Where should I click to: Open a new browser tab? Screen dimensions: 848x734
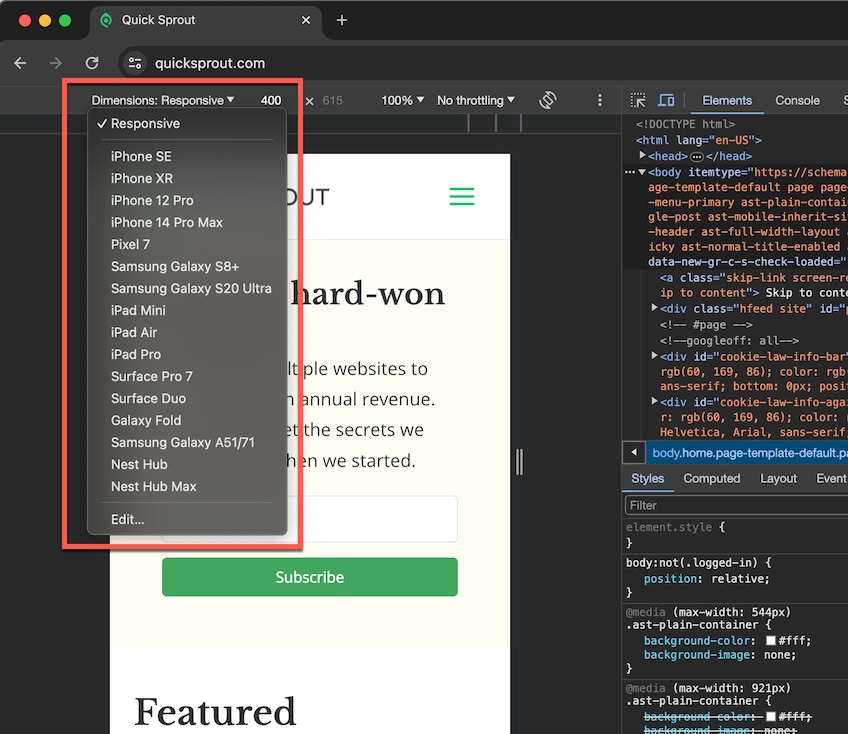342,20
